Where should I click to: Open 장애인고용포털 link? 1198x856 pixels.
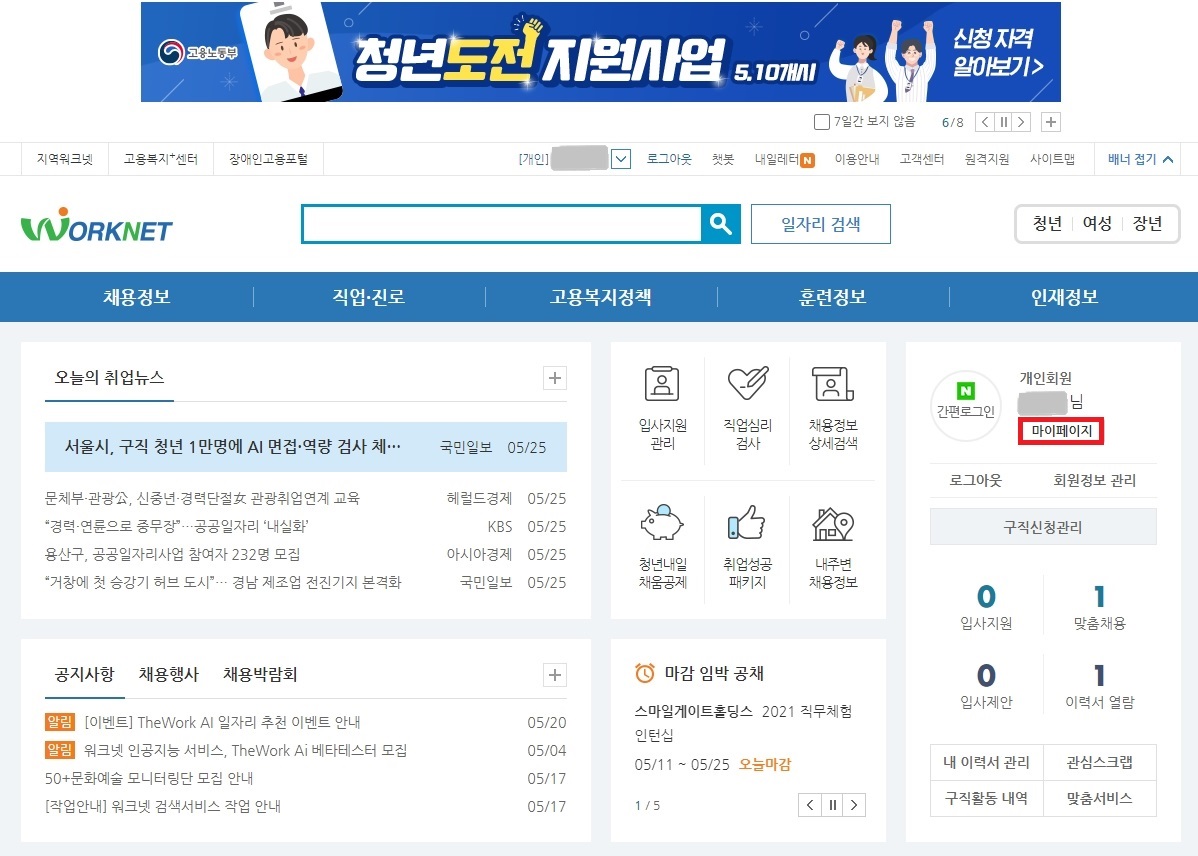click(x=268, y=159)
